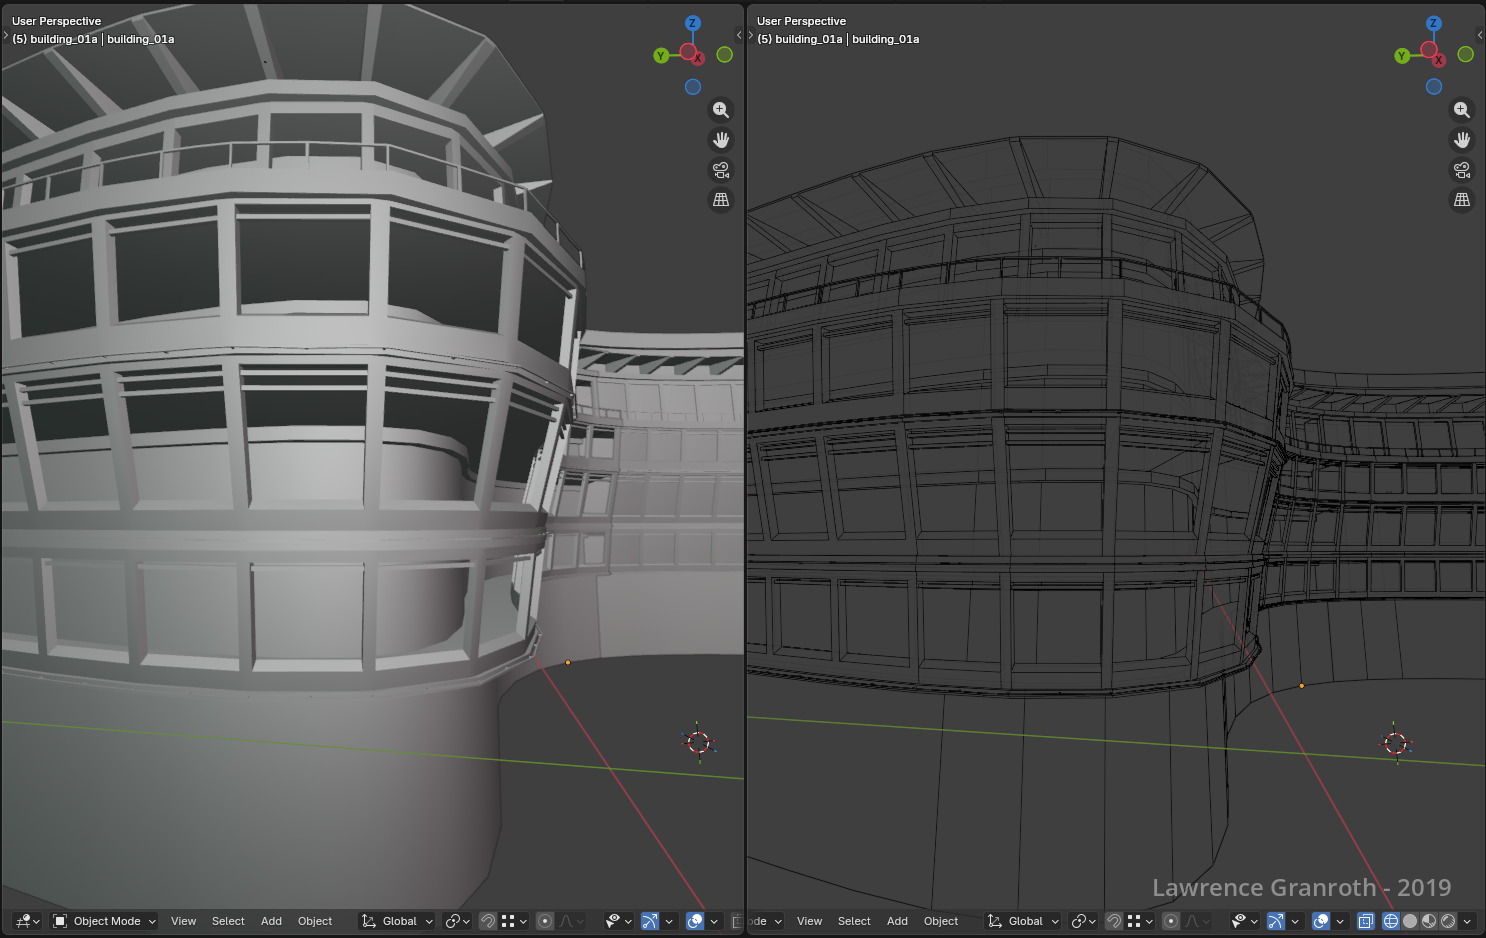The image size is (1486, 938).
Task: Toggle snapping magnet in left viewport header
Action: [488, 921]
